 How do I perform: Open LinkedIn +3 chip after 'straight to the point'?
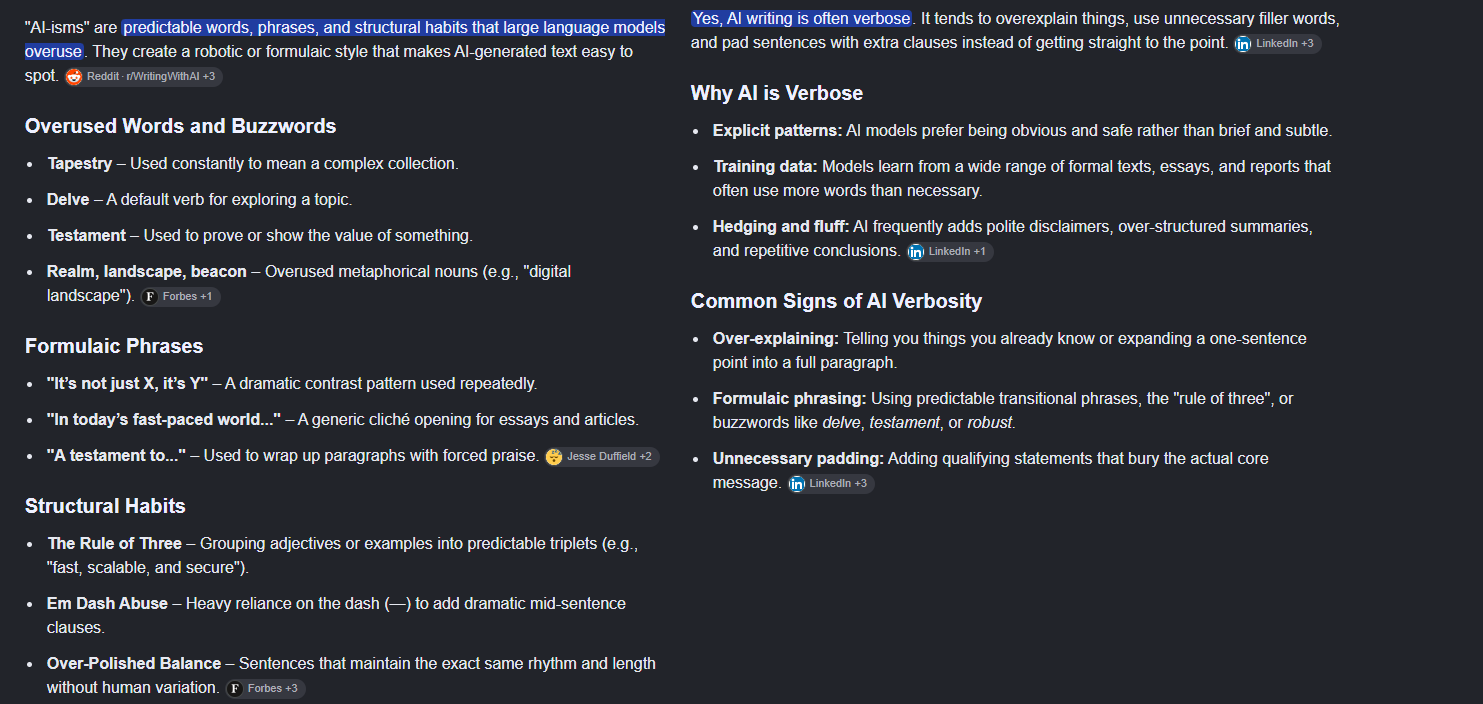click(x=1277, y=44)
